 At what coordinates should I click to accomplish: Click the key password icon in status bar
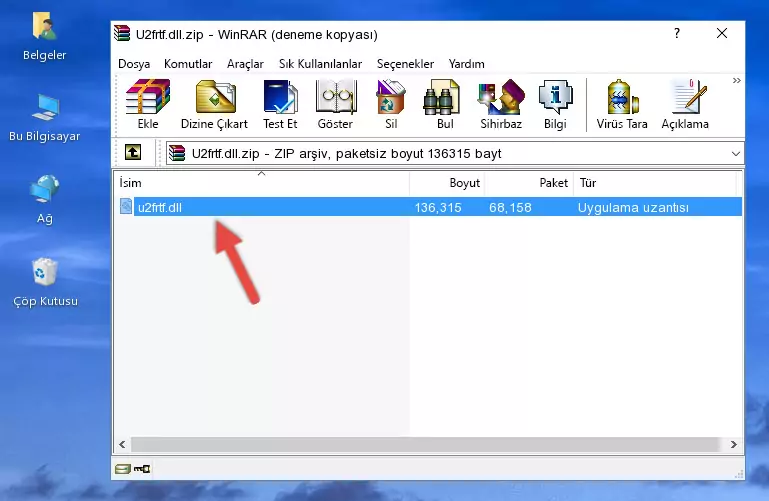point(142,469)
